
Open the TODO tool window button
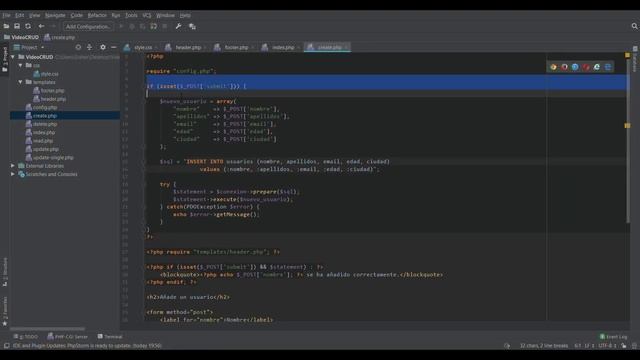[25, 337]
